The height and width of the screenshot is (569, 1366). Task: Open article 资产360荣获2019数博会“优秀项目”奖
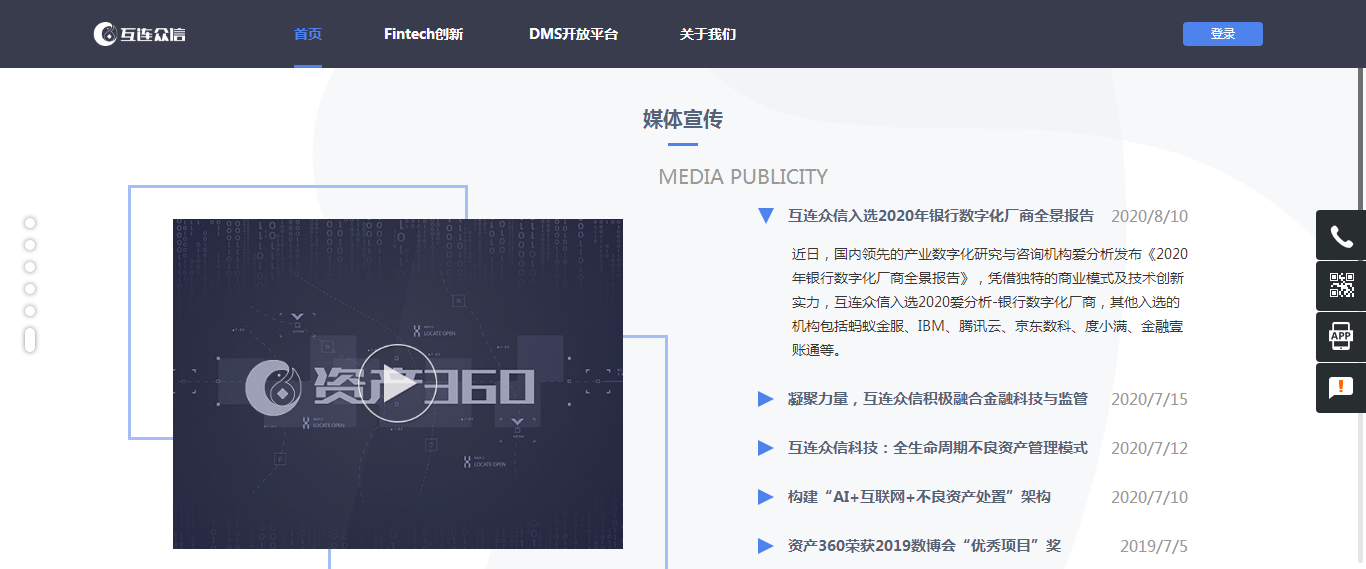924,546
